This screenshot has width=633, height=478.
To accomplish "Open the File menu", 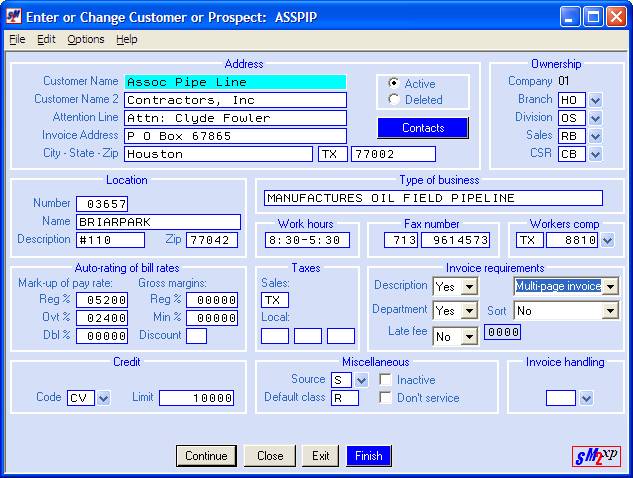I will [17, 39].
